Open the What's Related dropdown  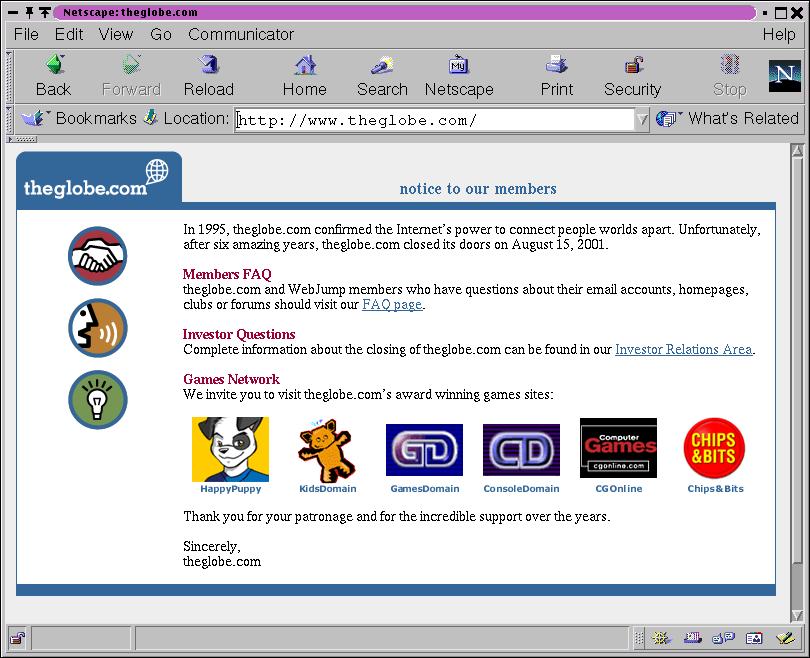(x=728, y=118)
